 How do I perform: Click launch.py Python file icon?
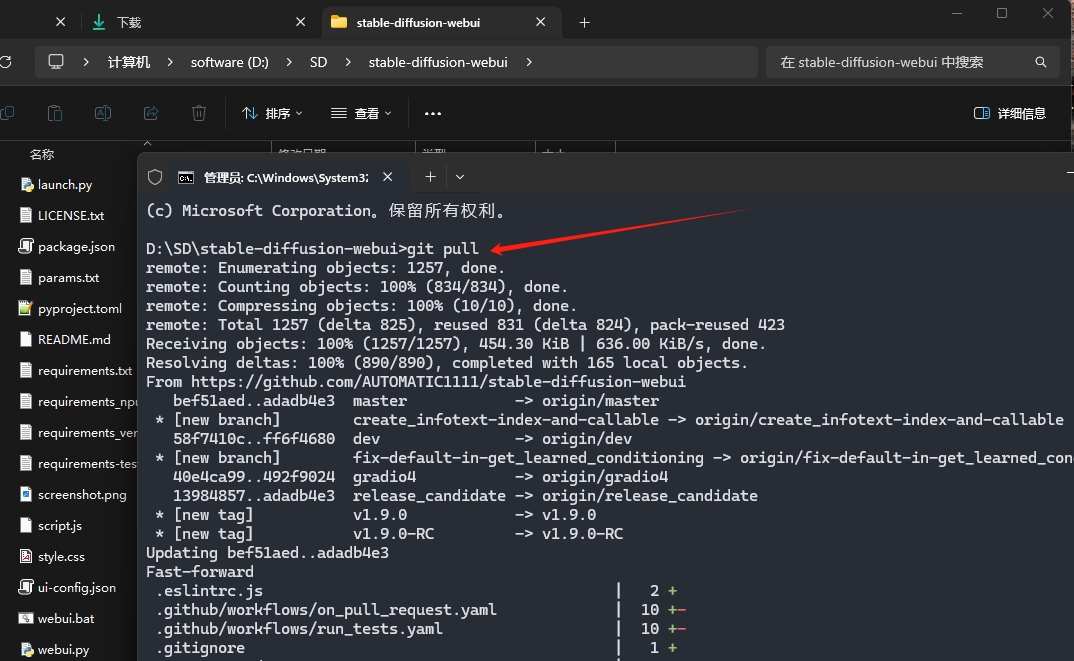tap(26, 185)
